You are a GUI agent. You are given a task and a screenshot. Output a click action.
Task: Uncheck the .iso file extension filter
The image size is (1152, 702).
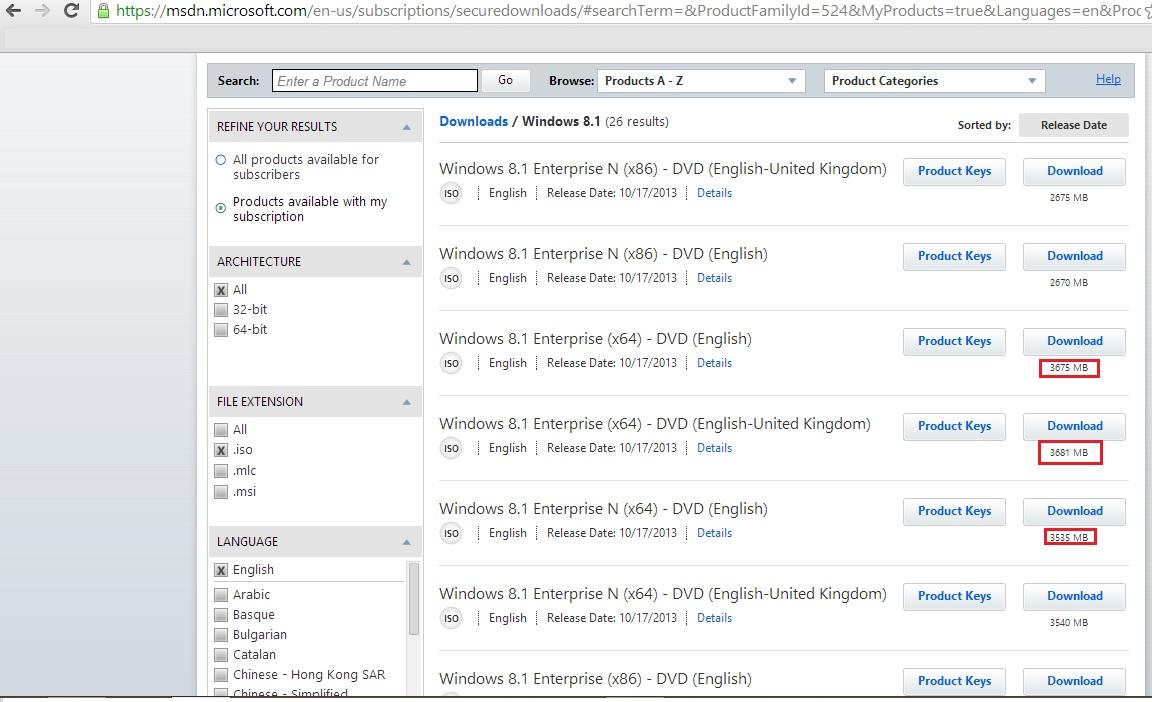pyautogui.click(x=220, y=450)
